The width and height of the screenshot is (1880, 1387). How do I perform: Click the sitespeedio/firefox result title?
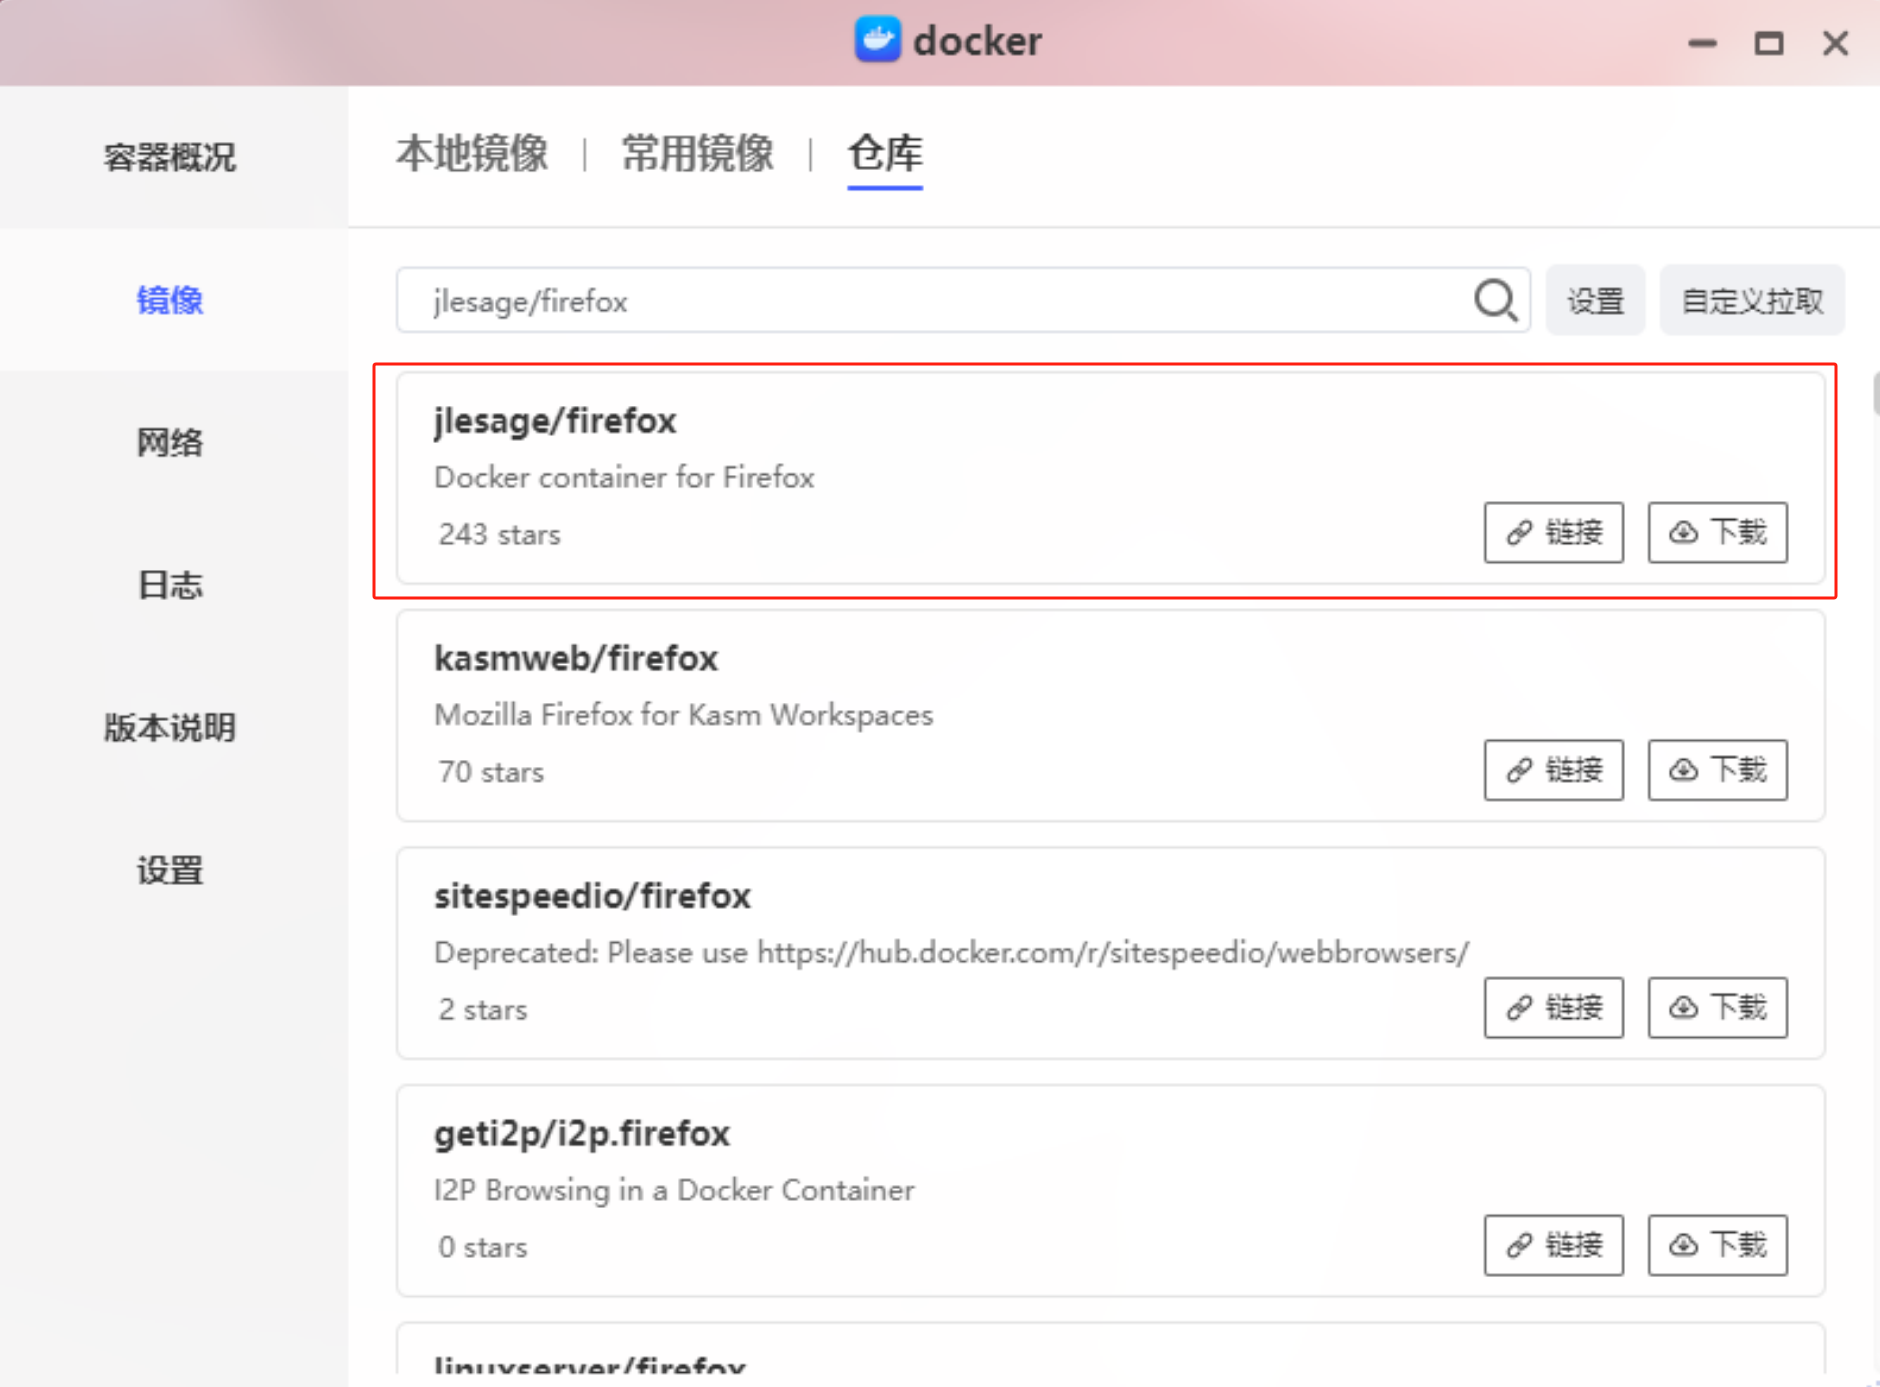click(x=592, y=896)
